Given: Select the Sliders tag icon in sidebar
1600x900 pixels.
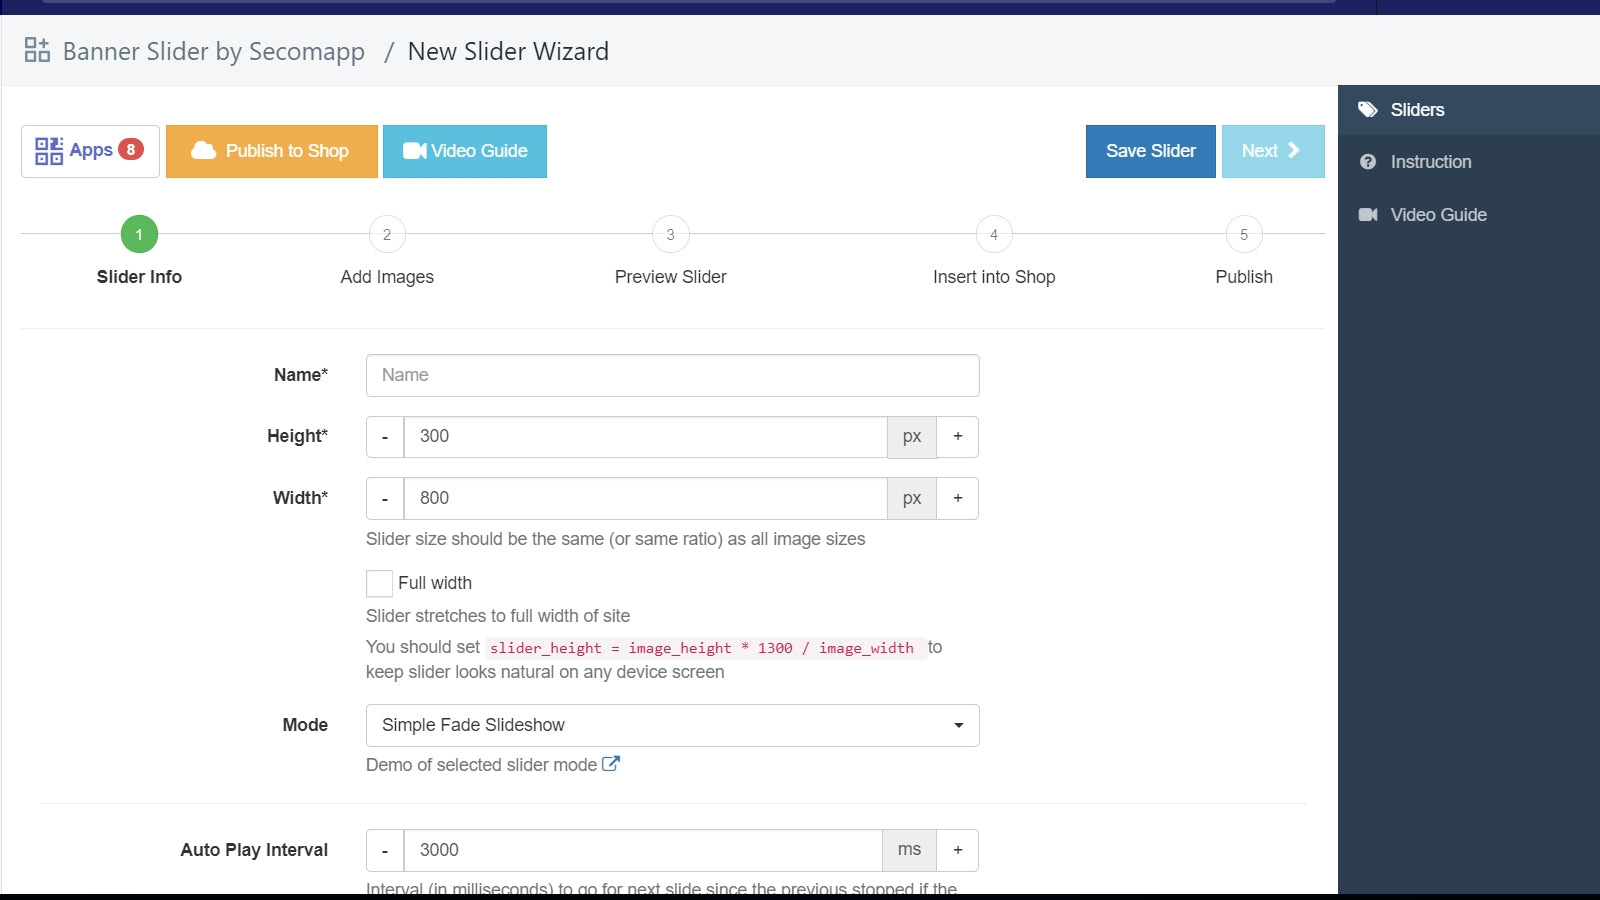Looking at the screenshot, I should 1367,110.
